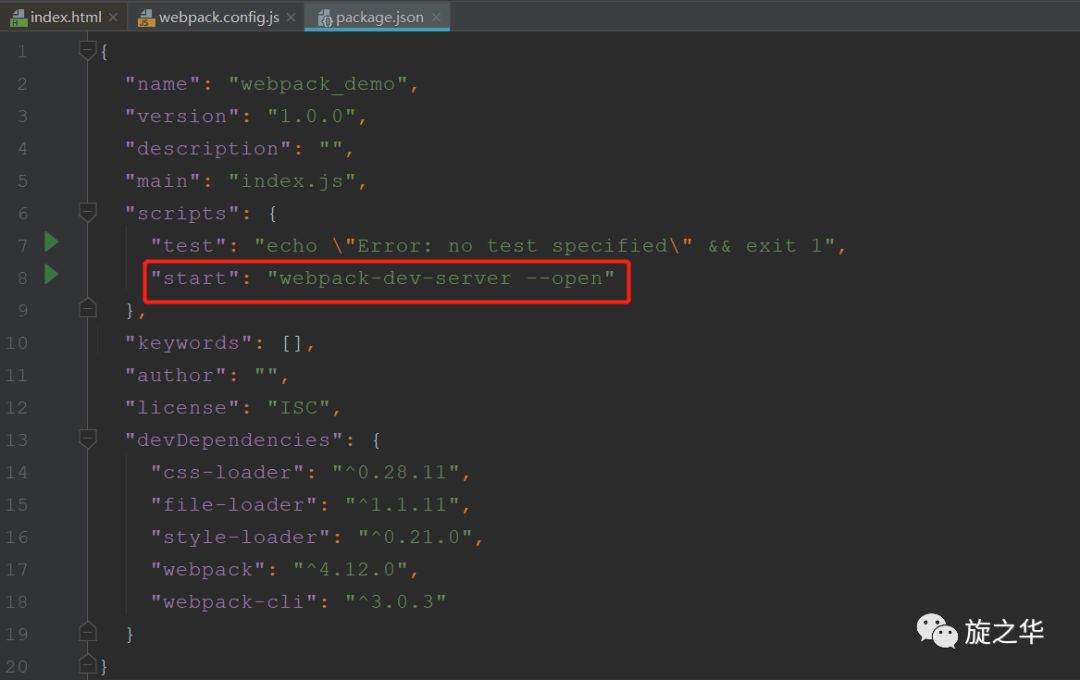This screenshot has width=1080, height=680.
Task: Click the "webpack-cli" dependency key
Action: pos(233,602)
